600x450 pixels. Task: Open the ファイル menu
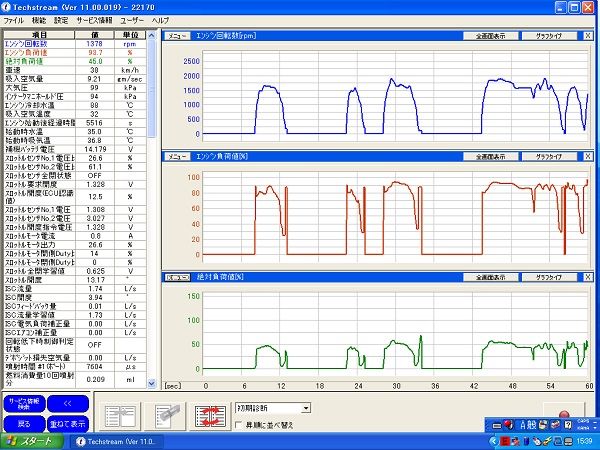click(13, 20)
